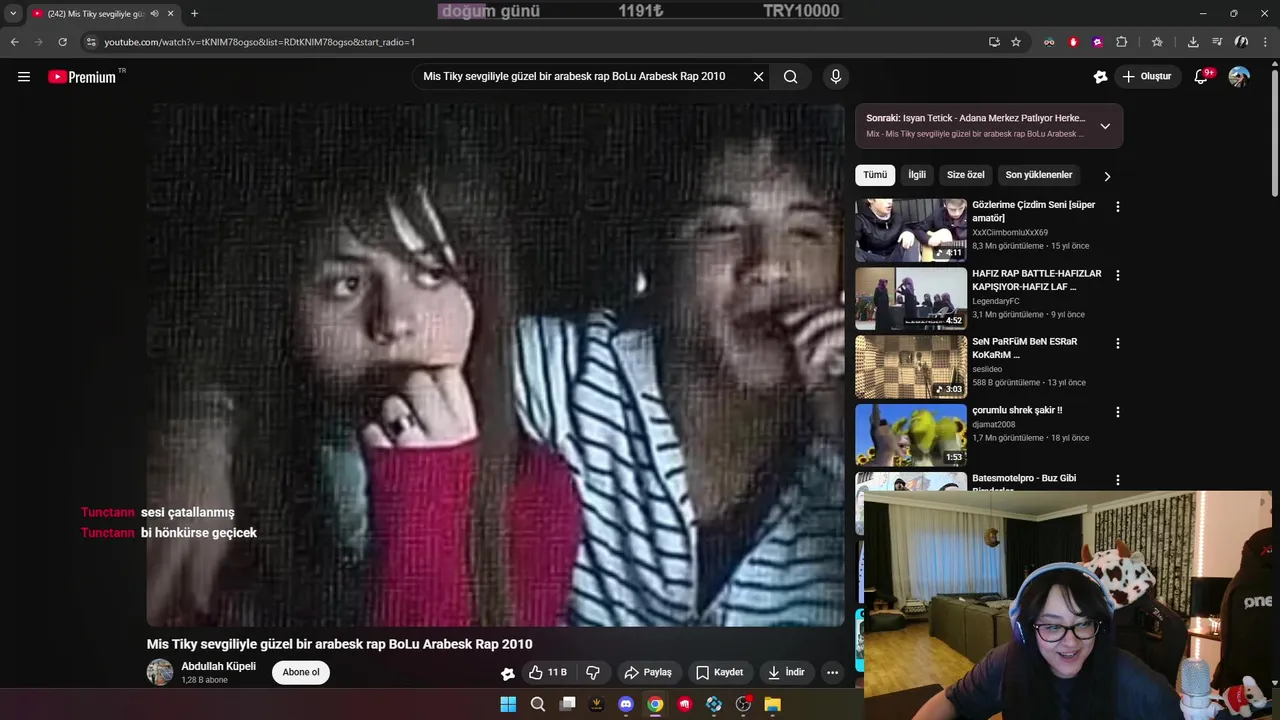Start voice search with the microphone
1280x720 pixels.
(x=836, y=77)
